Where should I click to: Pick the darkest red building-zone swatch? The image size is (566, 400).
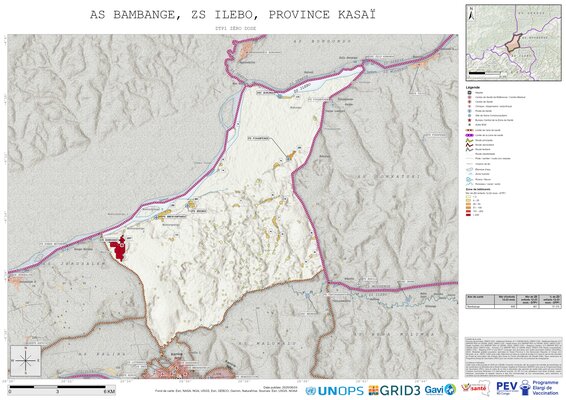(x=468, y=215)
